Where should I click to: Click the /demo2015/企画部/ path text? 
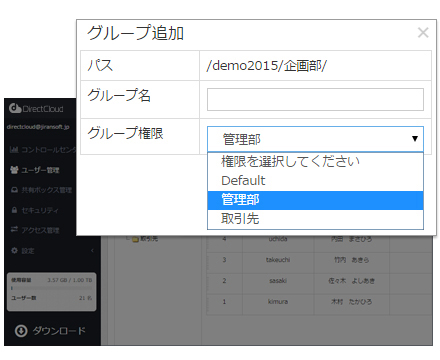point(266,66)
